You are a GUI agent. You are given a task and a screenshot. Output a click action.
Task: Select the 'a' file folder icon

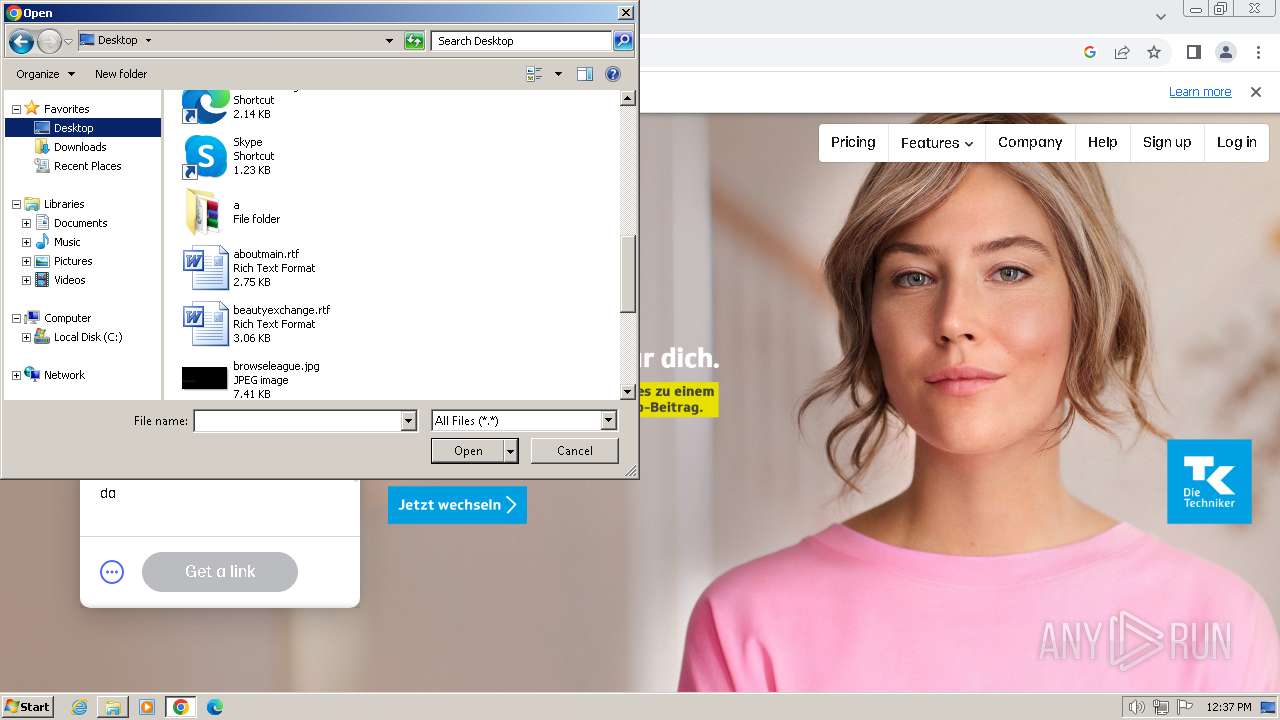(205, 212)
